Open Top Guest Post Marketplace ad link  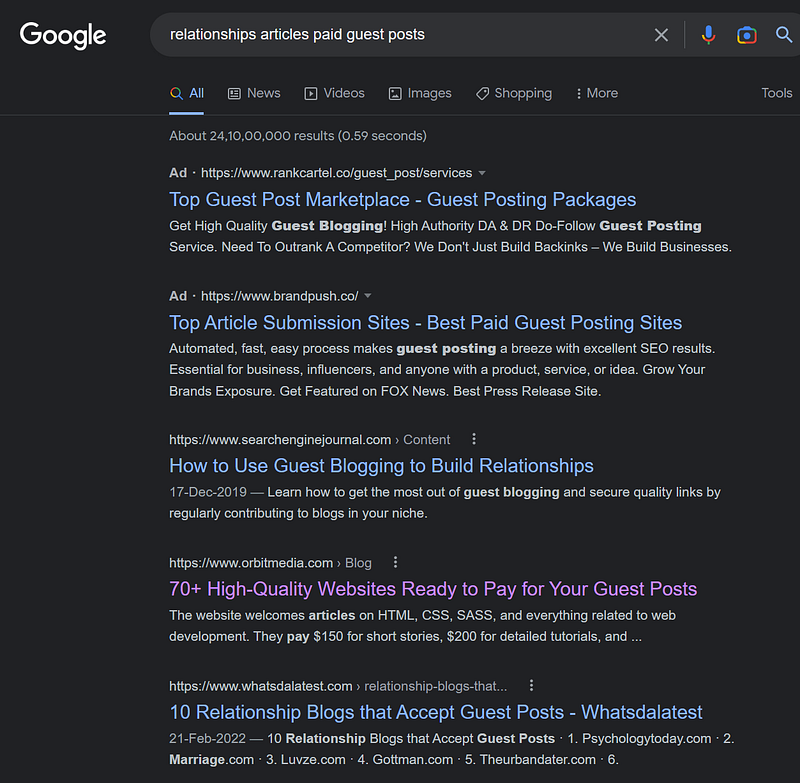pos(403,199)
